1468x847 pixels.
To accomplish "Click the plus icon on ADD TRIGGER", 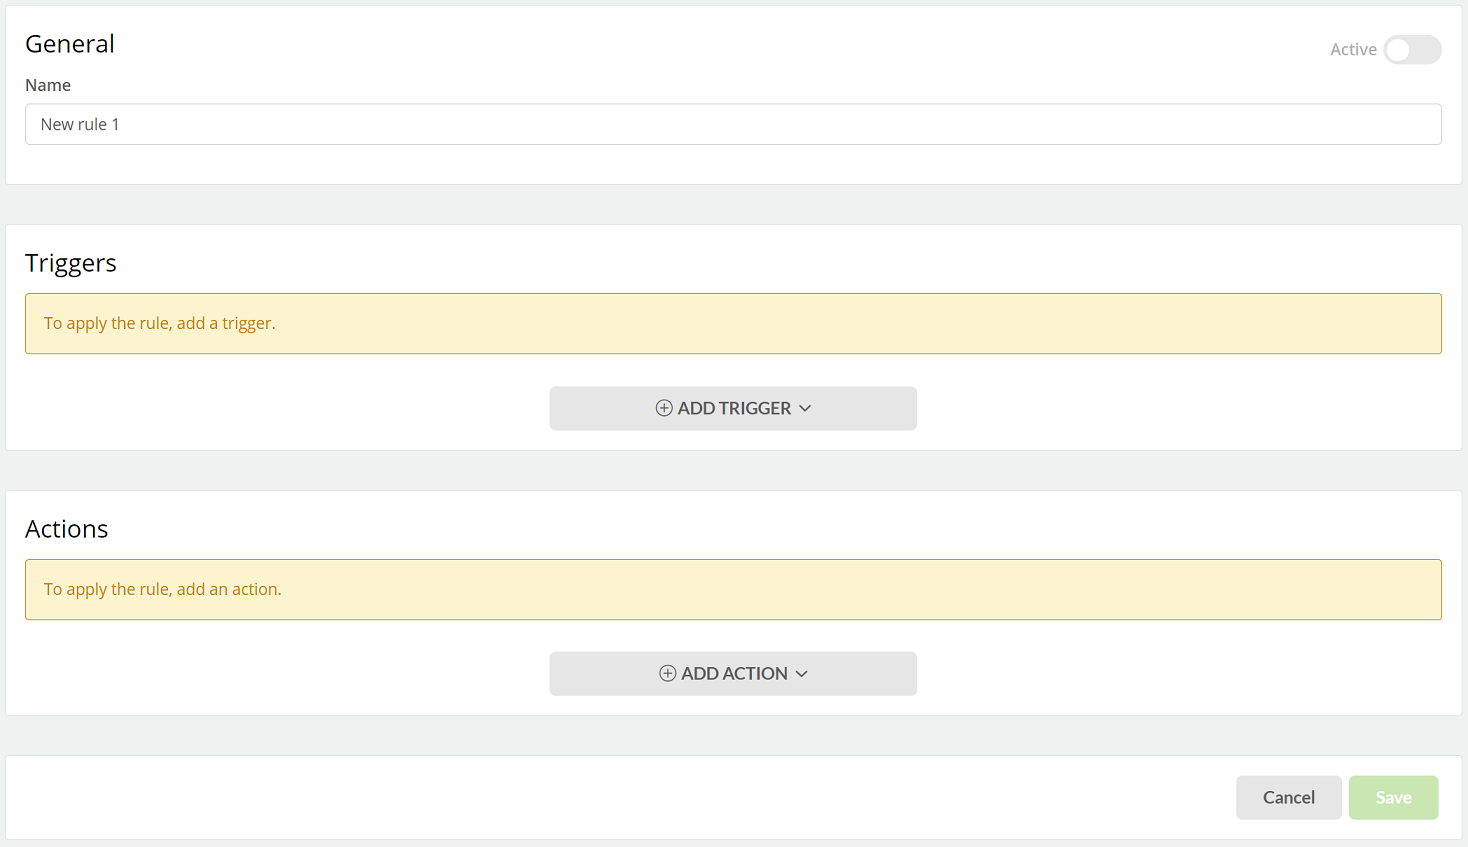I will 664,408.
